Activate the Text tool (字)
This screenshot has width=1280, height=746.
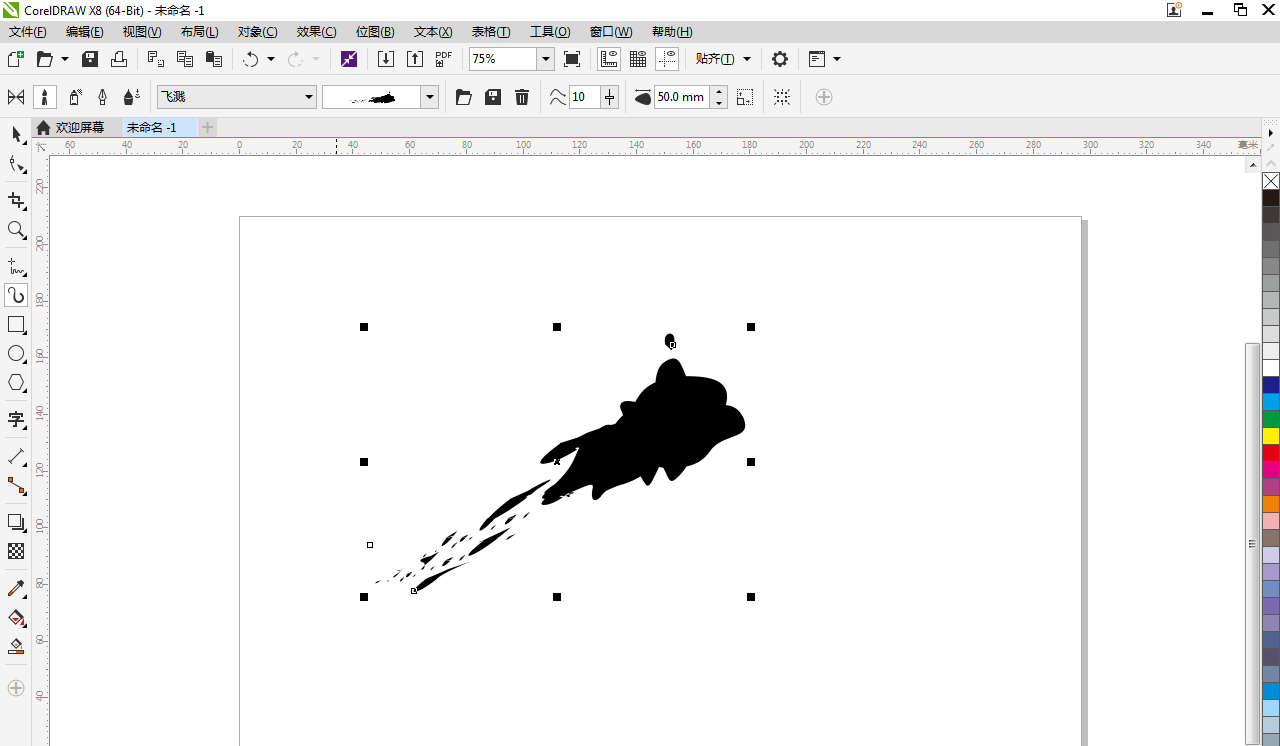point(16,419)
